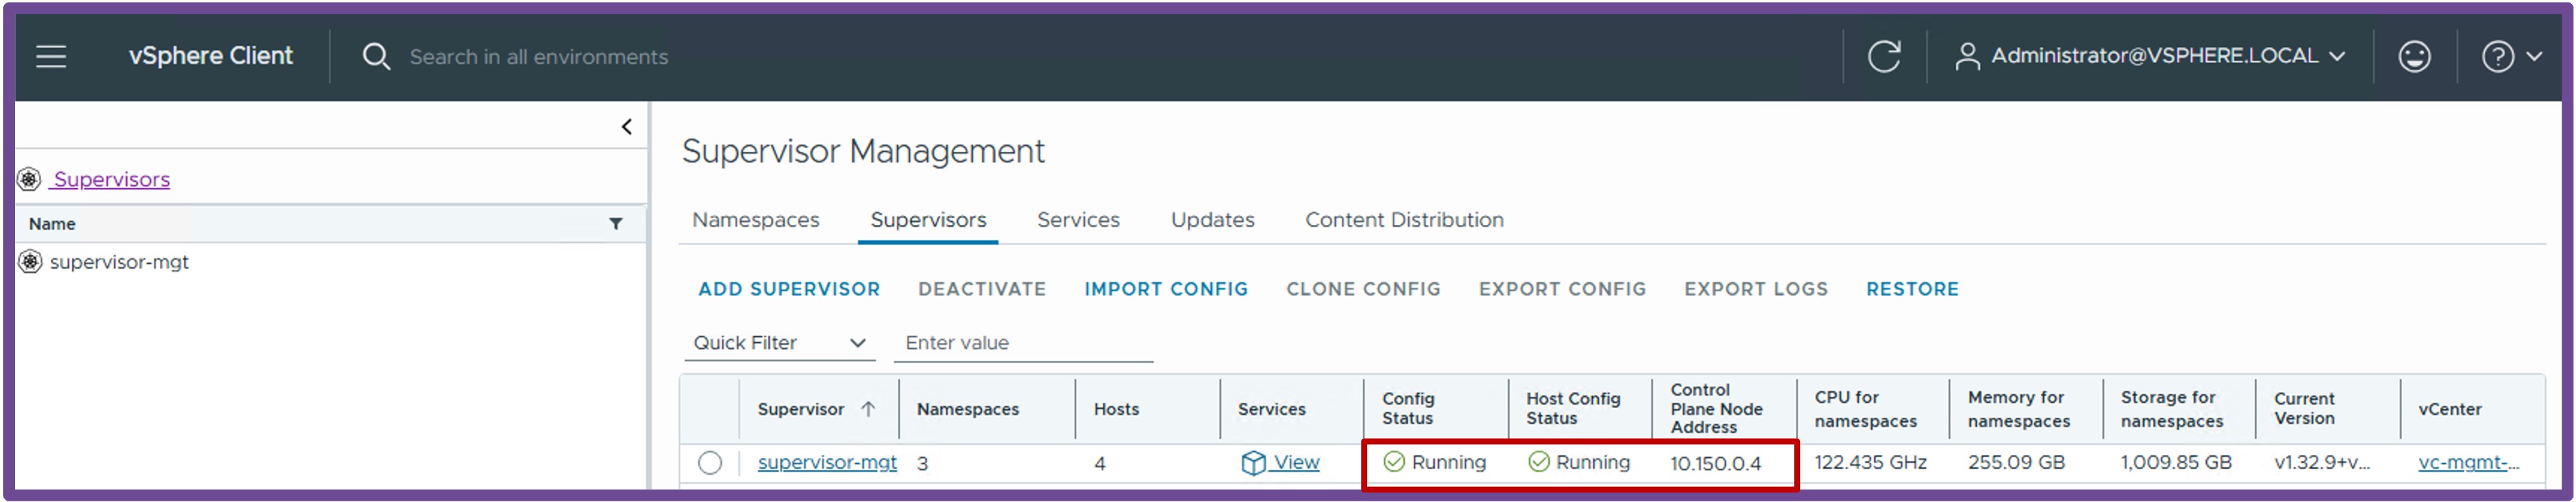
Task: Click the 255.09 GB memory cell
Action: tap(2016, 463)
